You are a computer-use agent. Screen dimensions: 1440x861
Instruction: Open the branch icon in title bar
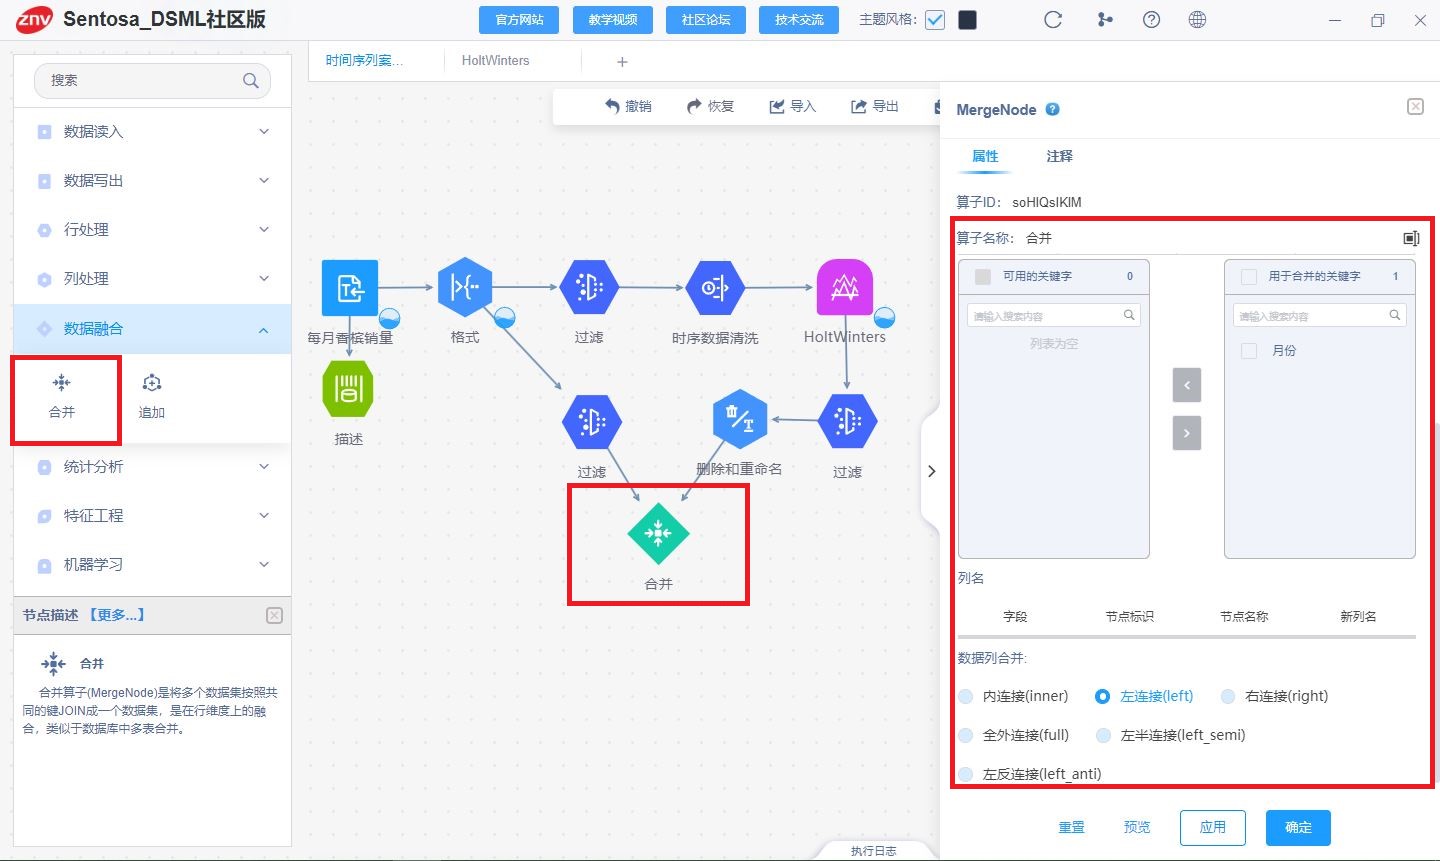[1104, 19]
